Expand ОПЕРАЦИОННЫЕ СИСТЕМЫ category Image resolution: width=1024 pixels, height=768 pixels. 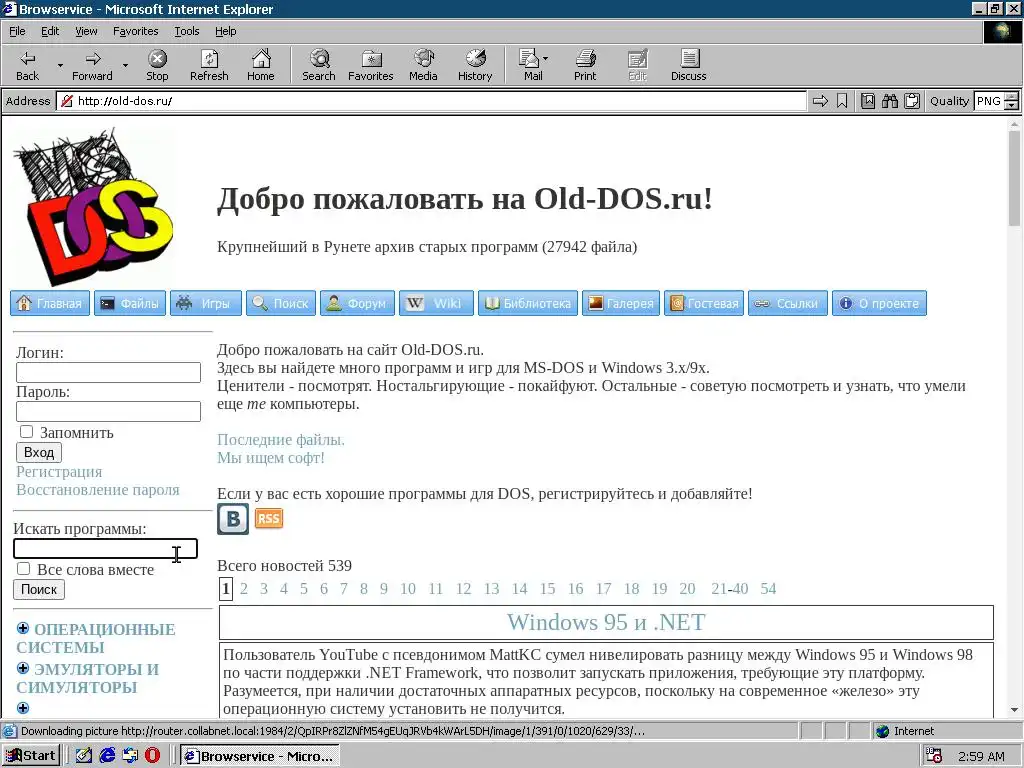(23, 628)
